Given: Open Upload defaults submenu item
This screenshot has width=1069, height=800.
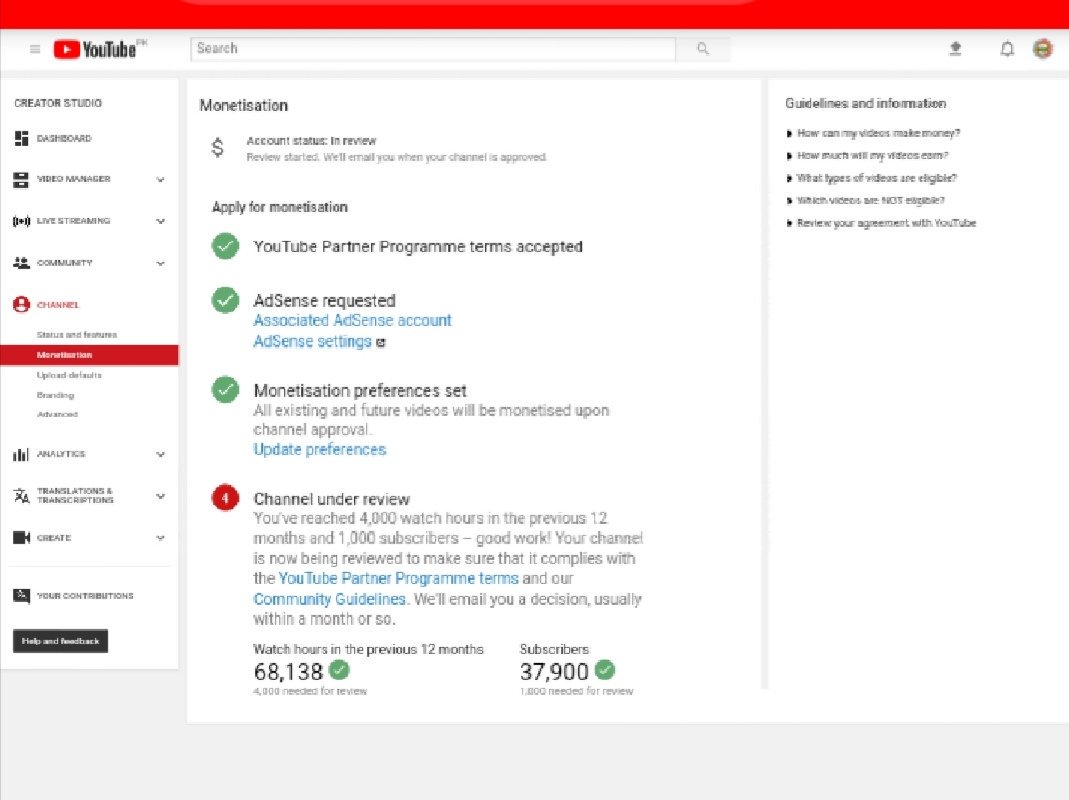Looking at the screenshot, I should (x=69, y=375).
